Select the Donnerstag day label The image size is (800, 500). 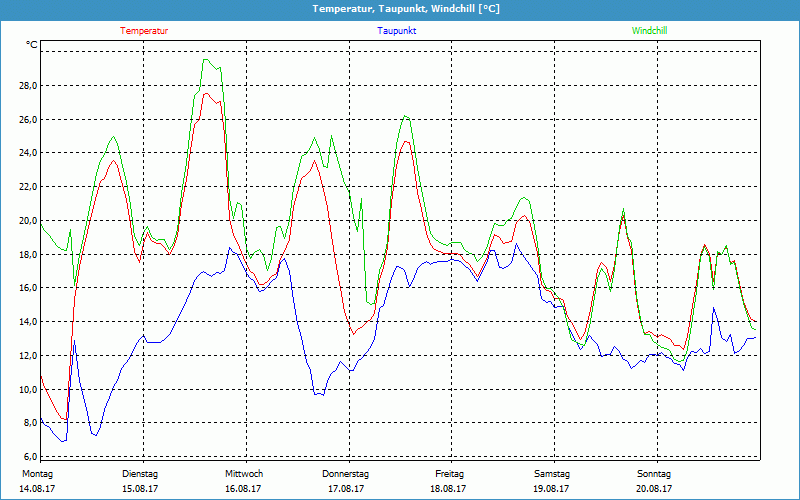click(x=346, y=474)
